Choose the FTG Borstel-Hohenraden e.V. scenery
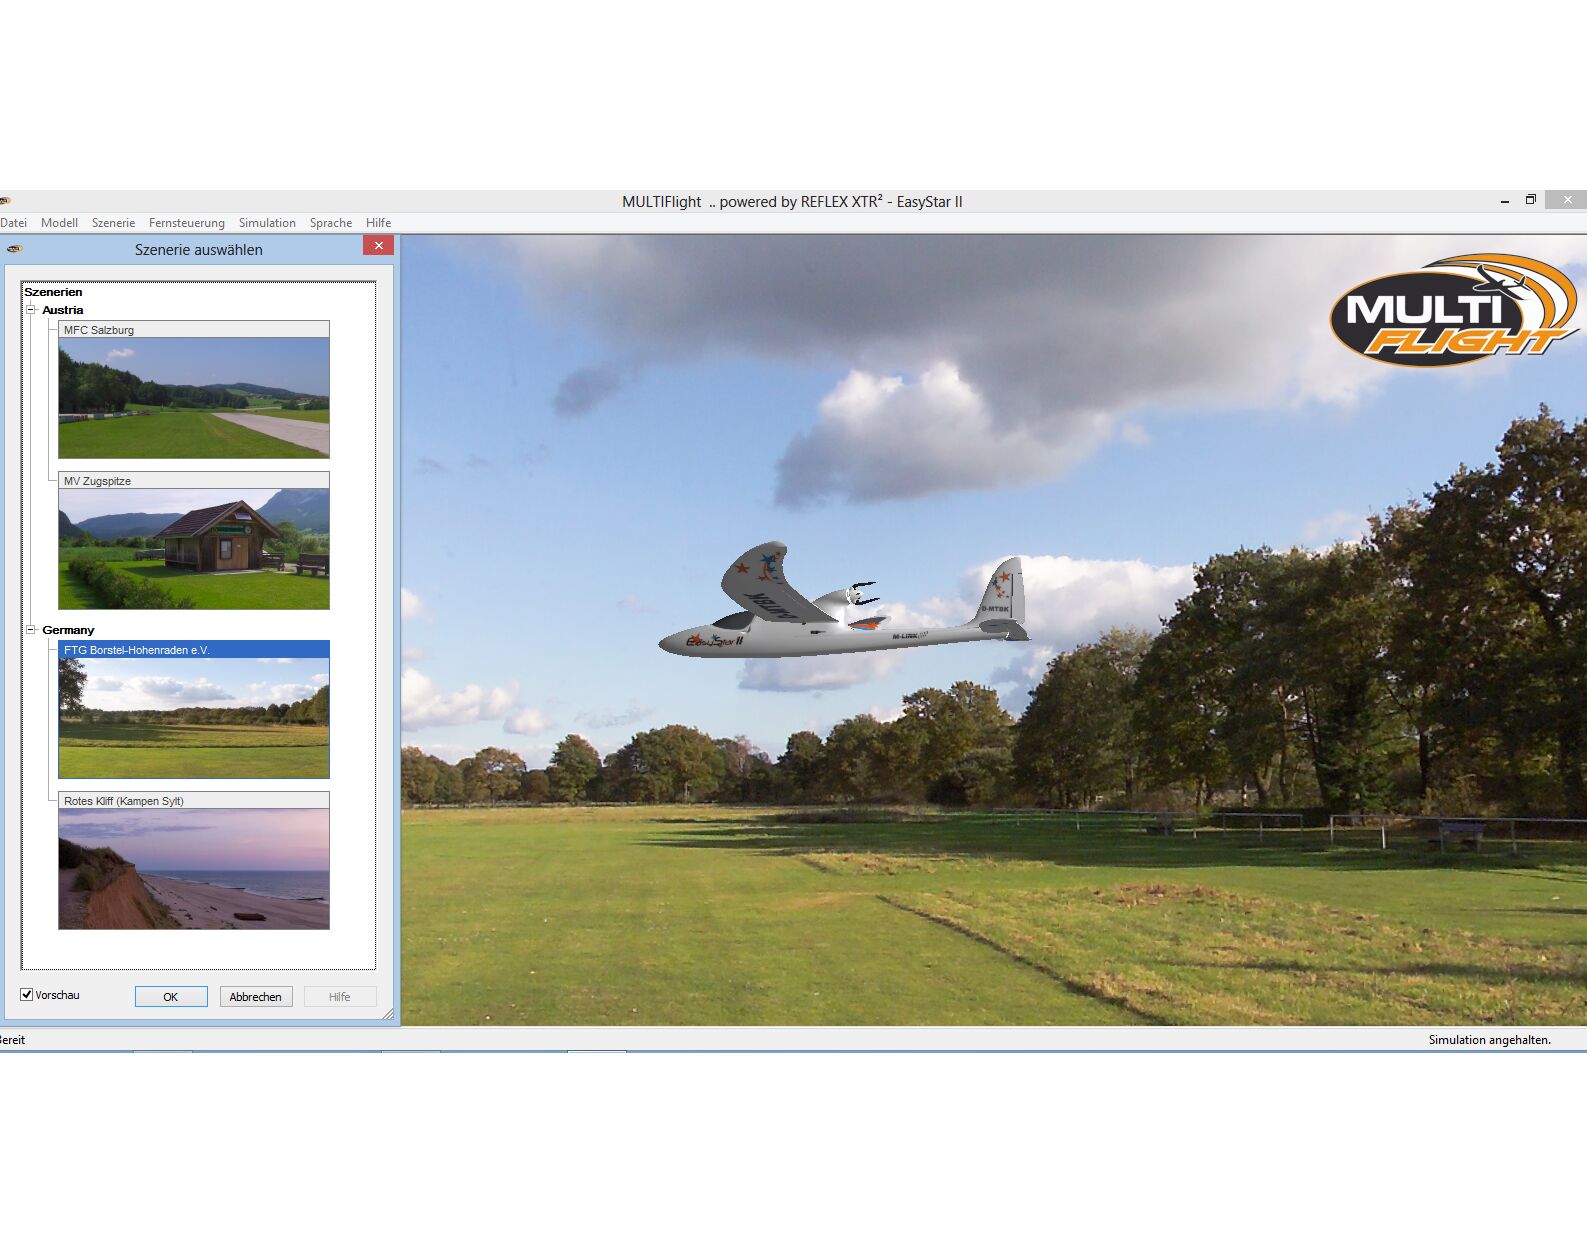1587x1244 pixels. 193,717
